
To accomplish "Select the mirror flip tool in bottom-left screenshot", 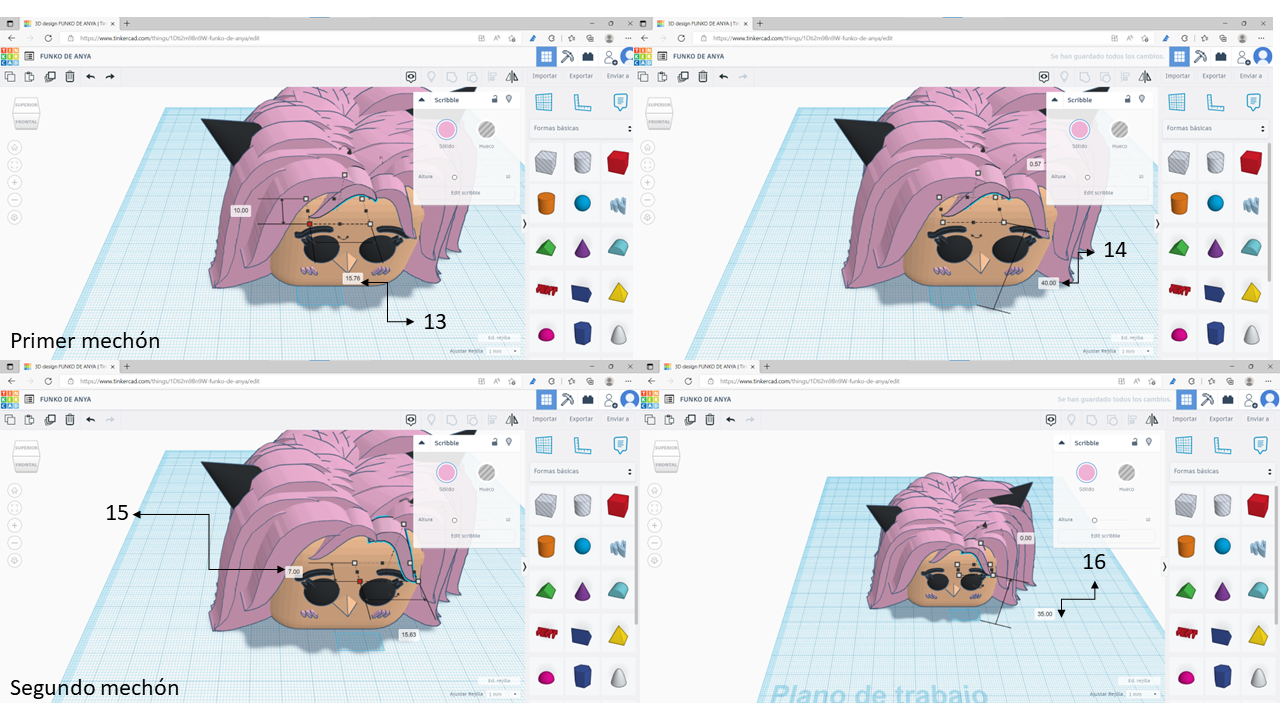I will [x=512, y=419].
